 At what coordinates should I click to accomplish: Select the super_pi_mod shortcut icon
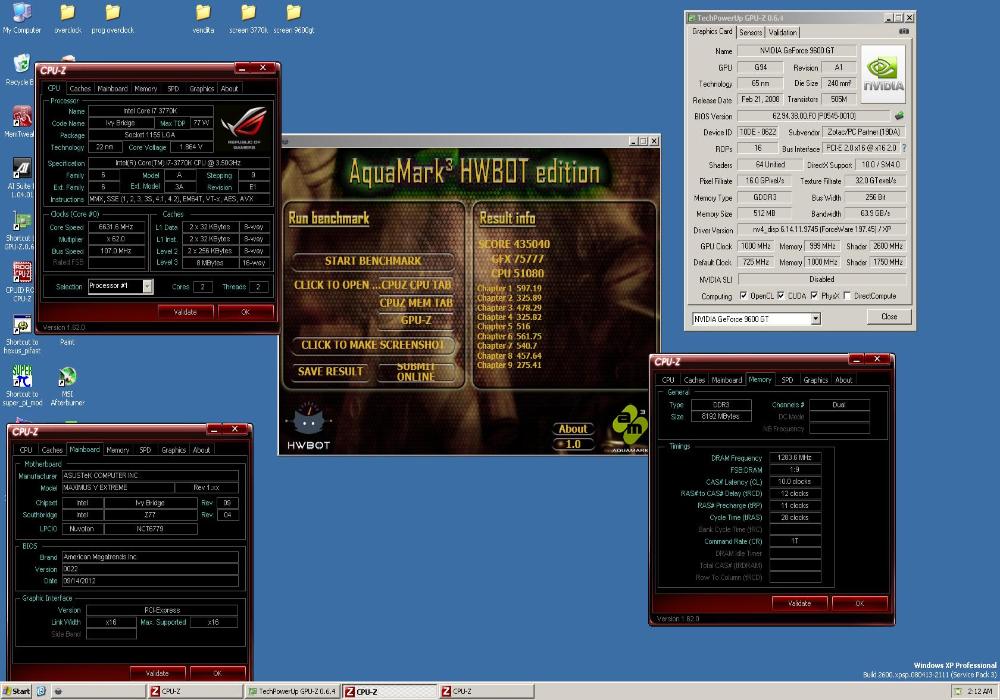(x=22, y=385)
